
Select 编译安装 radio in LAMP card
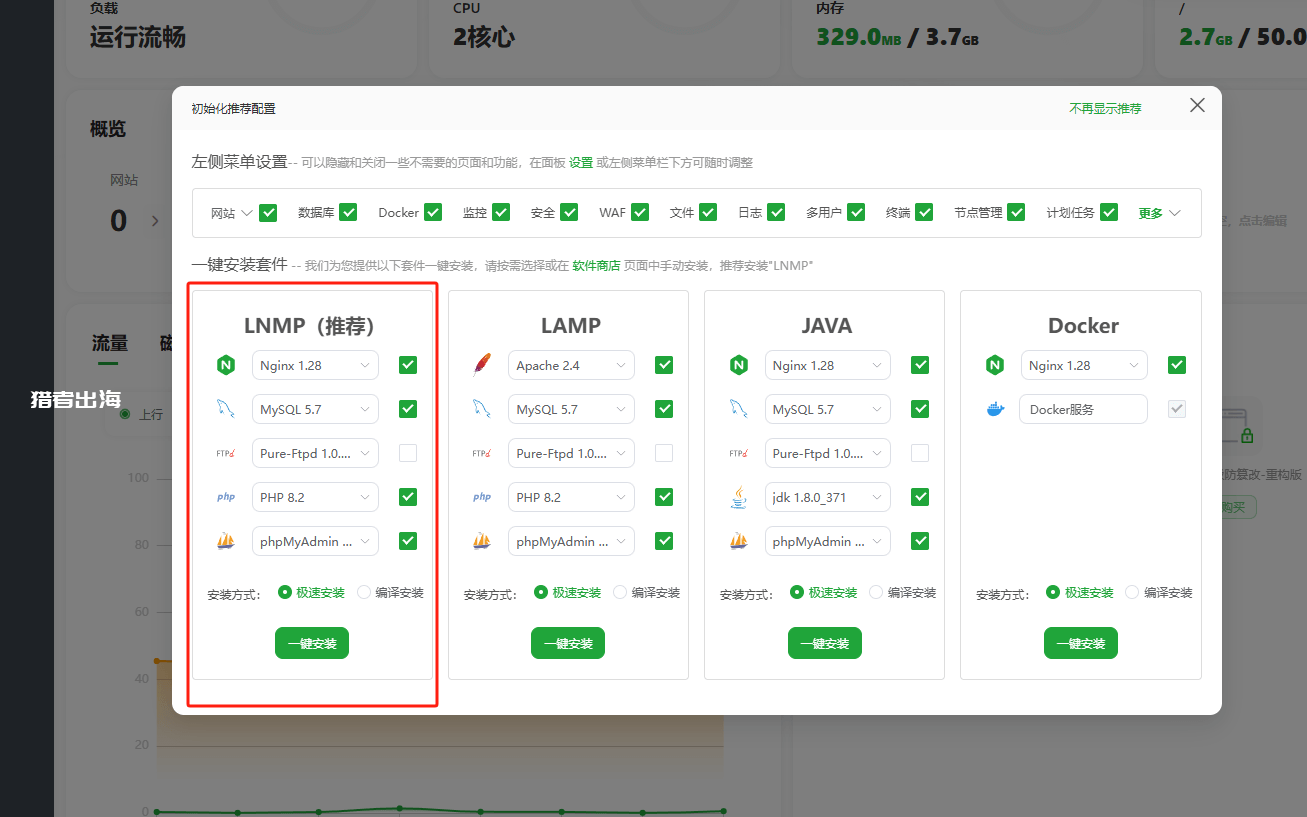620,592
